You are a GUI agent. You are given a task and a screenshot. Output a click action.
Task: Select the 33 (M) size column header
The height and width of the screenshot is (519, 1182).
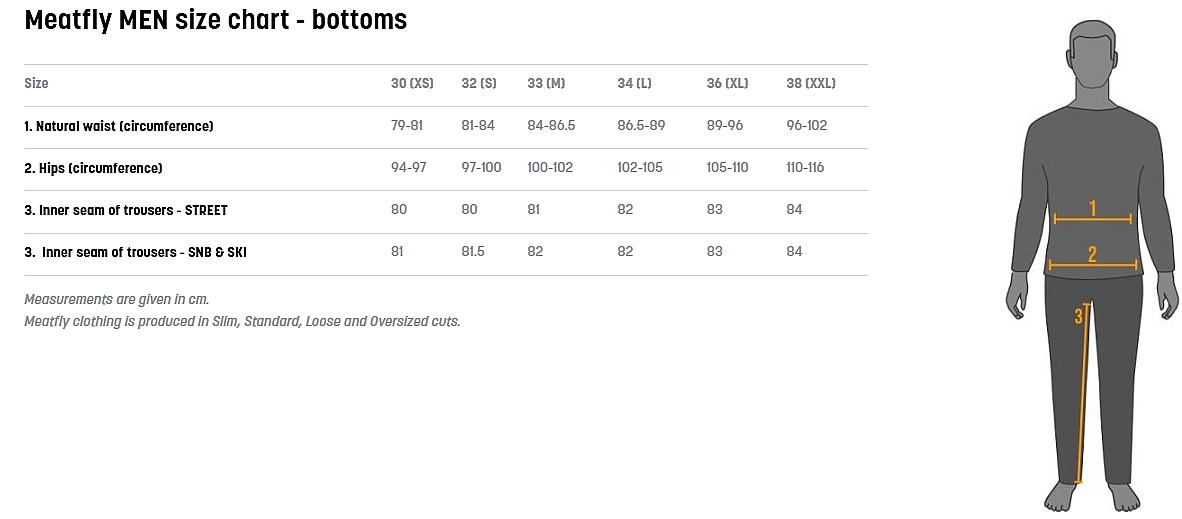[x=546, y=83]
